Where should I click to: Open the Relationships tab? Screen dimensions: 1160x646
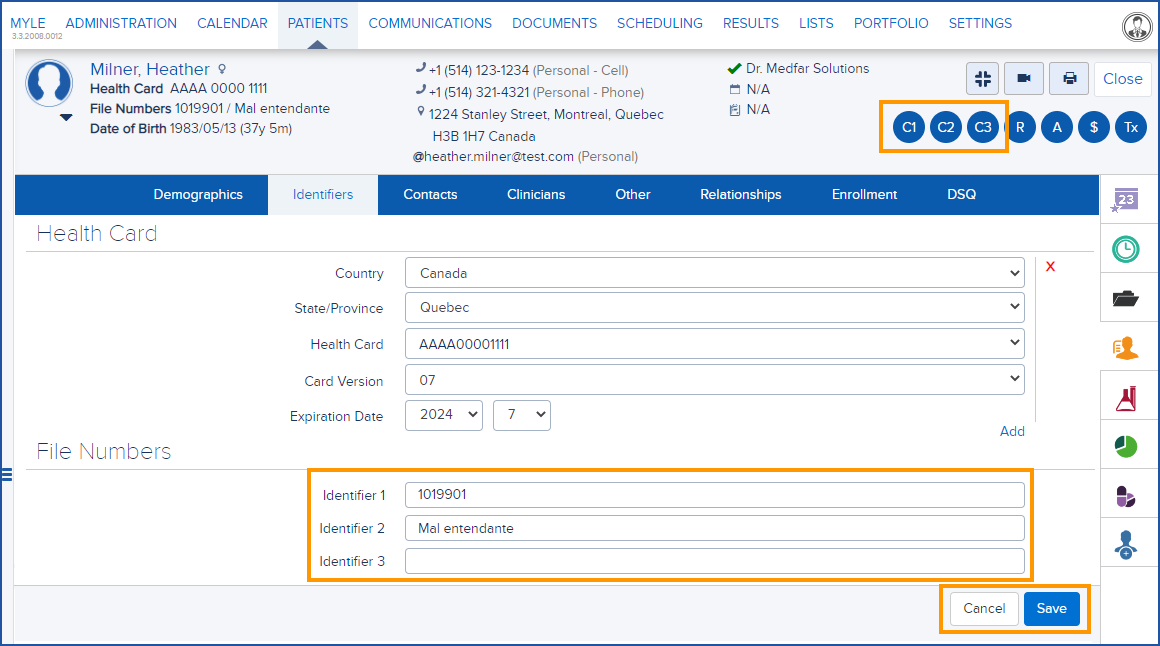click(740, 194)
